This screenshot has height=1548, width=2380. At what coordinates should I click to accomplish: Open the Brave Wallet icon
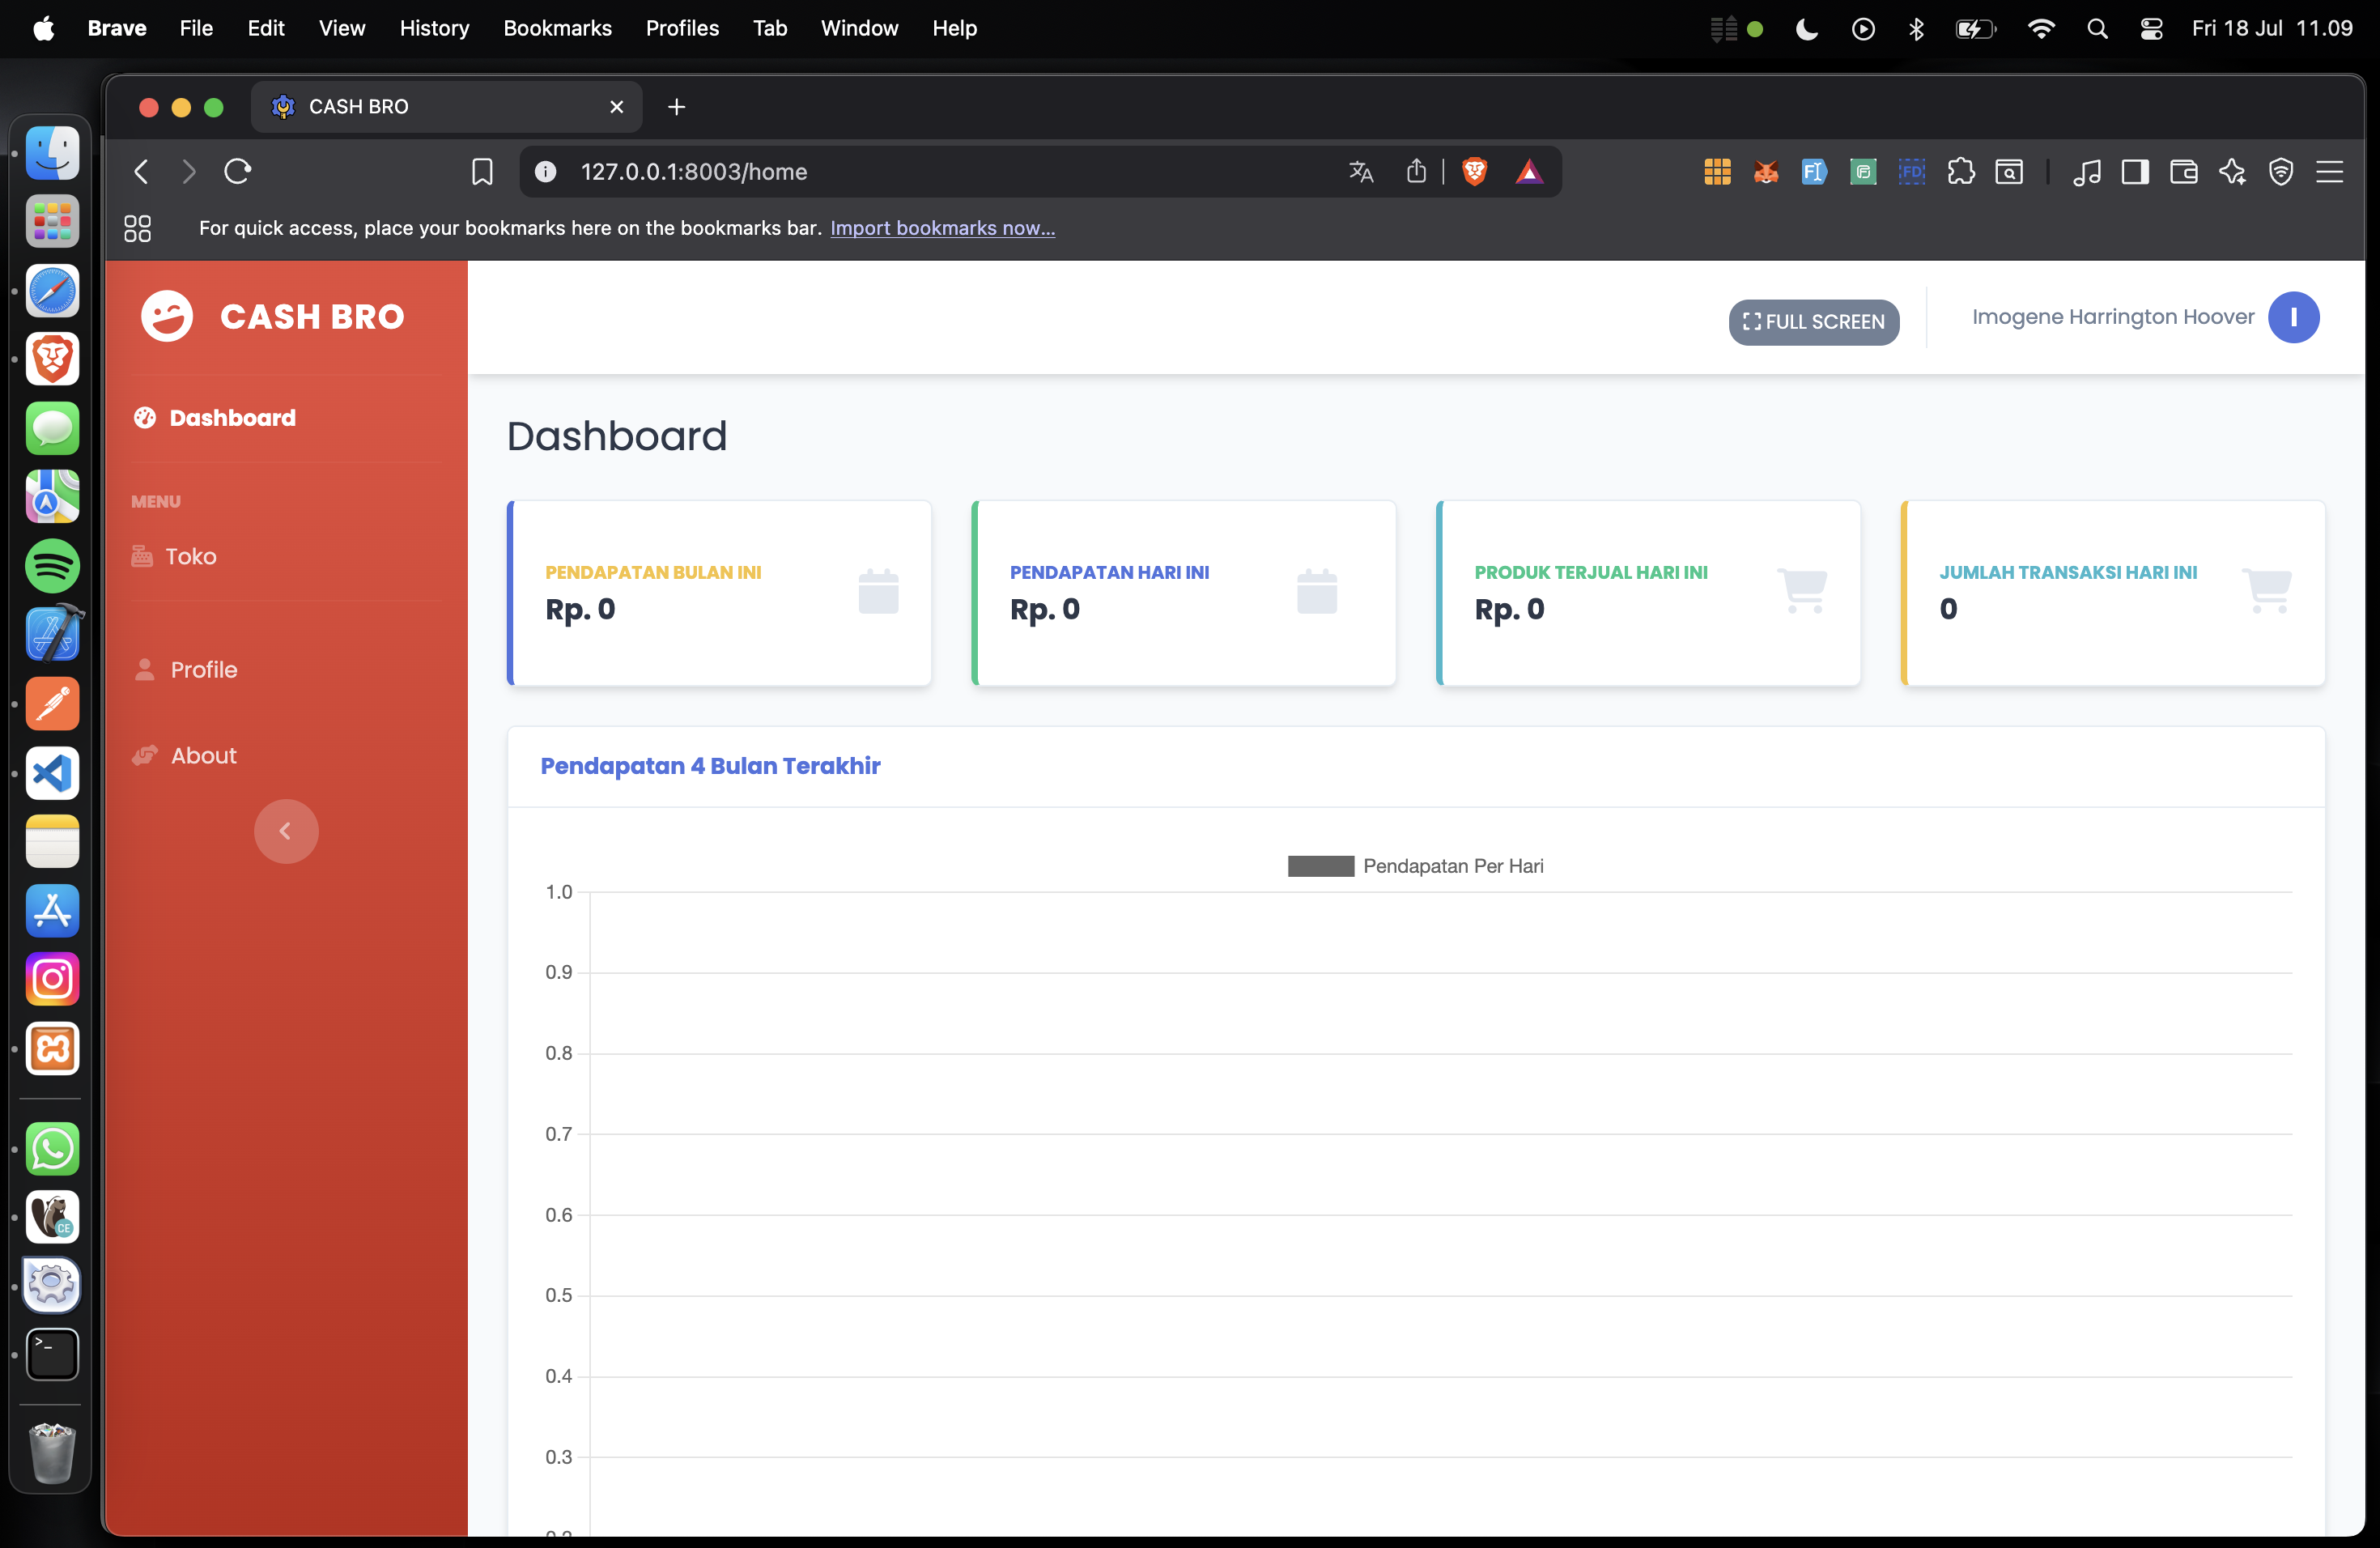click(2184, 172)
